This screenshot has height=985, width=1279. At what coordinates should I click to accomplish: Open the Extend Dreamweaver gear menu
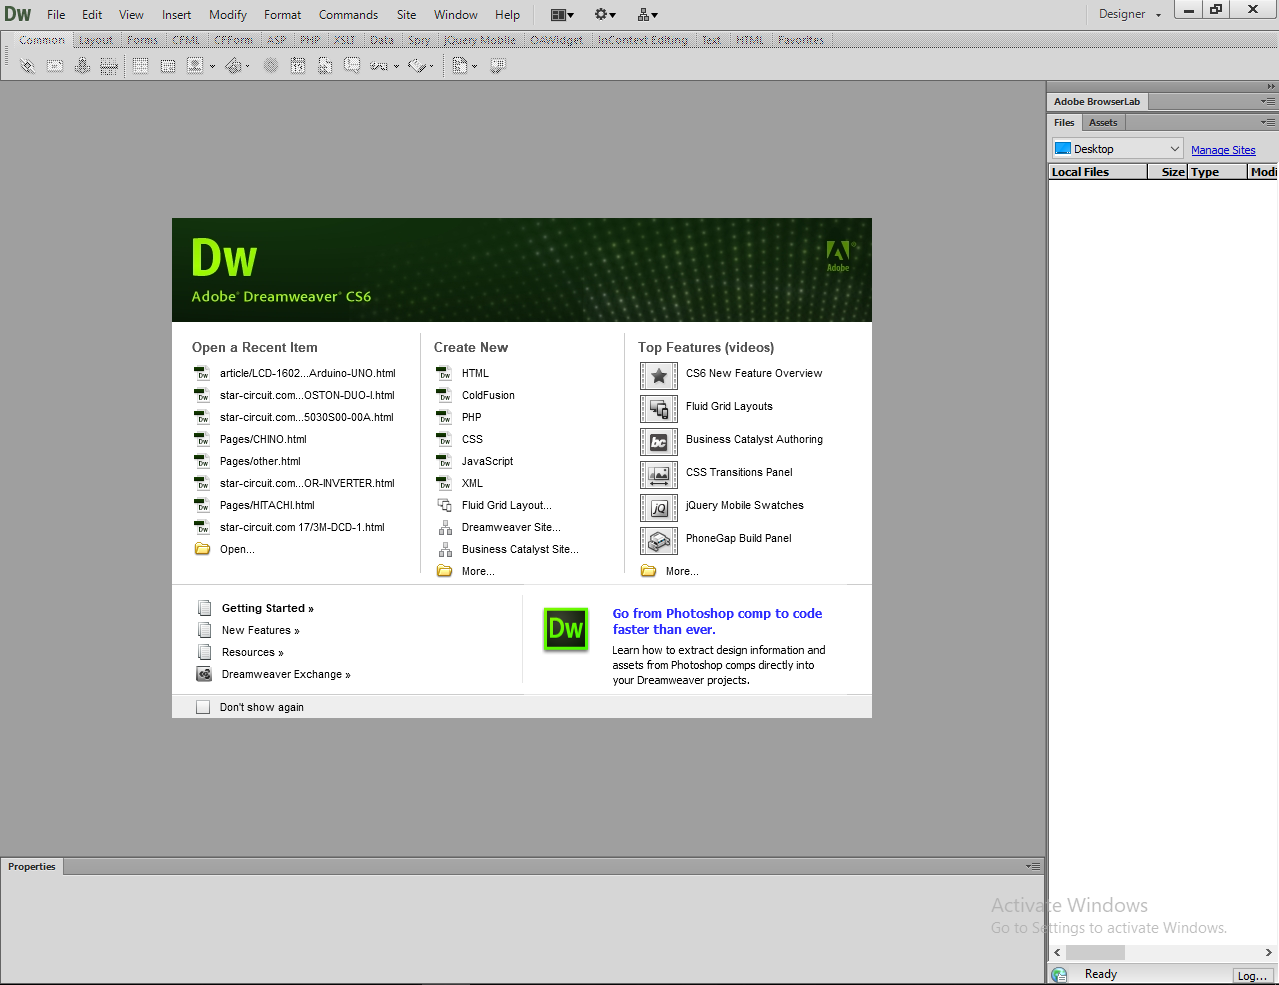[x=606, y=14]
